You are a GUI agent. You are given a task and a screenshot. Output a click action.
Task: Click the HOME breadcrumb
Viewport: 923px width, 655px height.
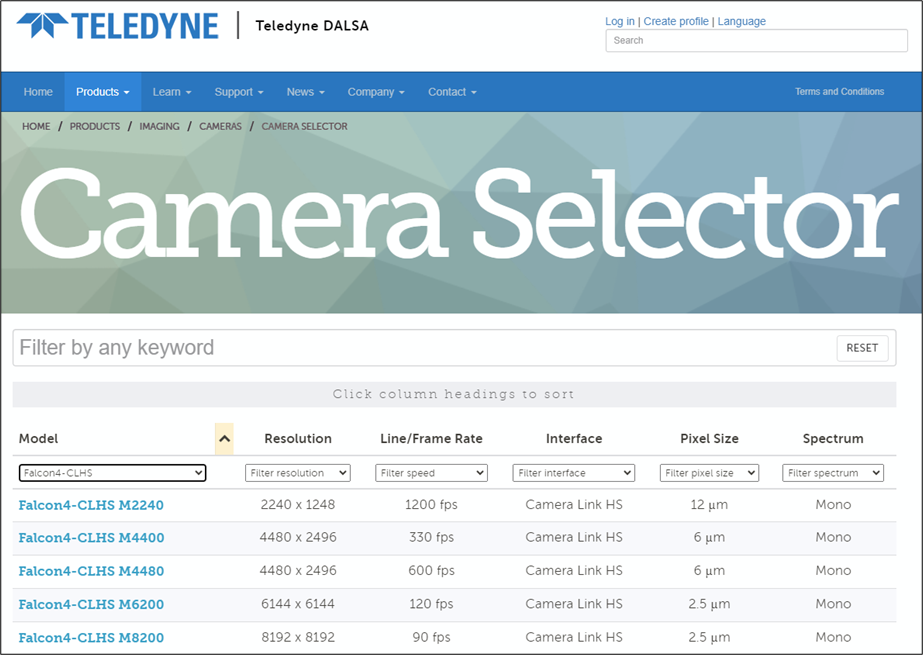point(36,127)
